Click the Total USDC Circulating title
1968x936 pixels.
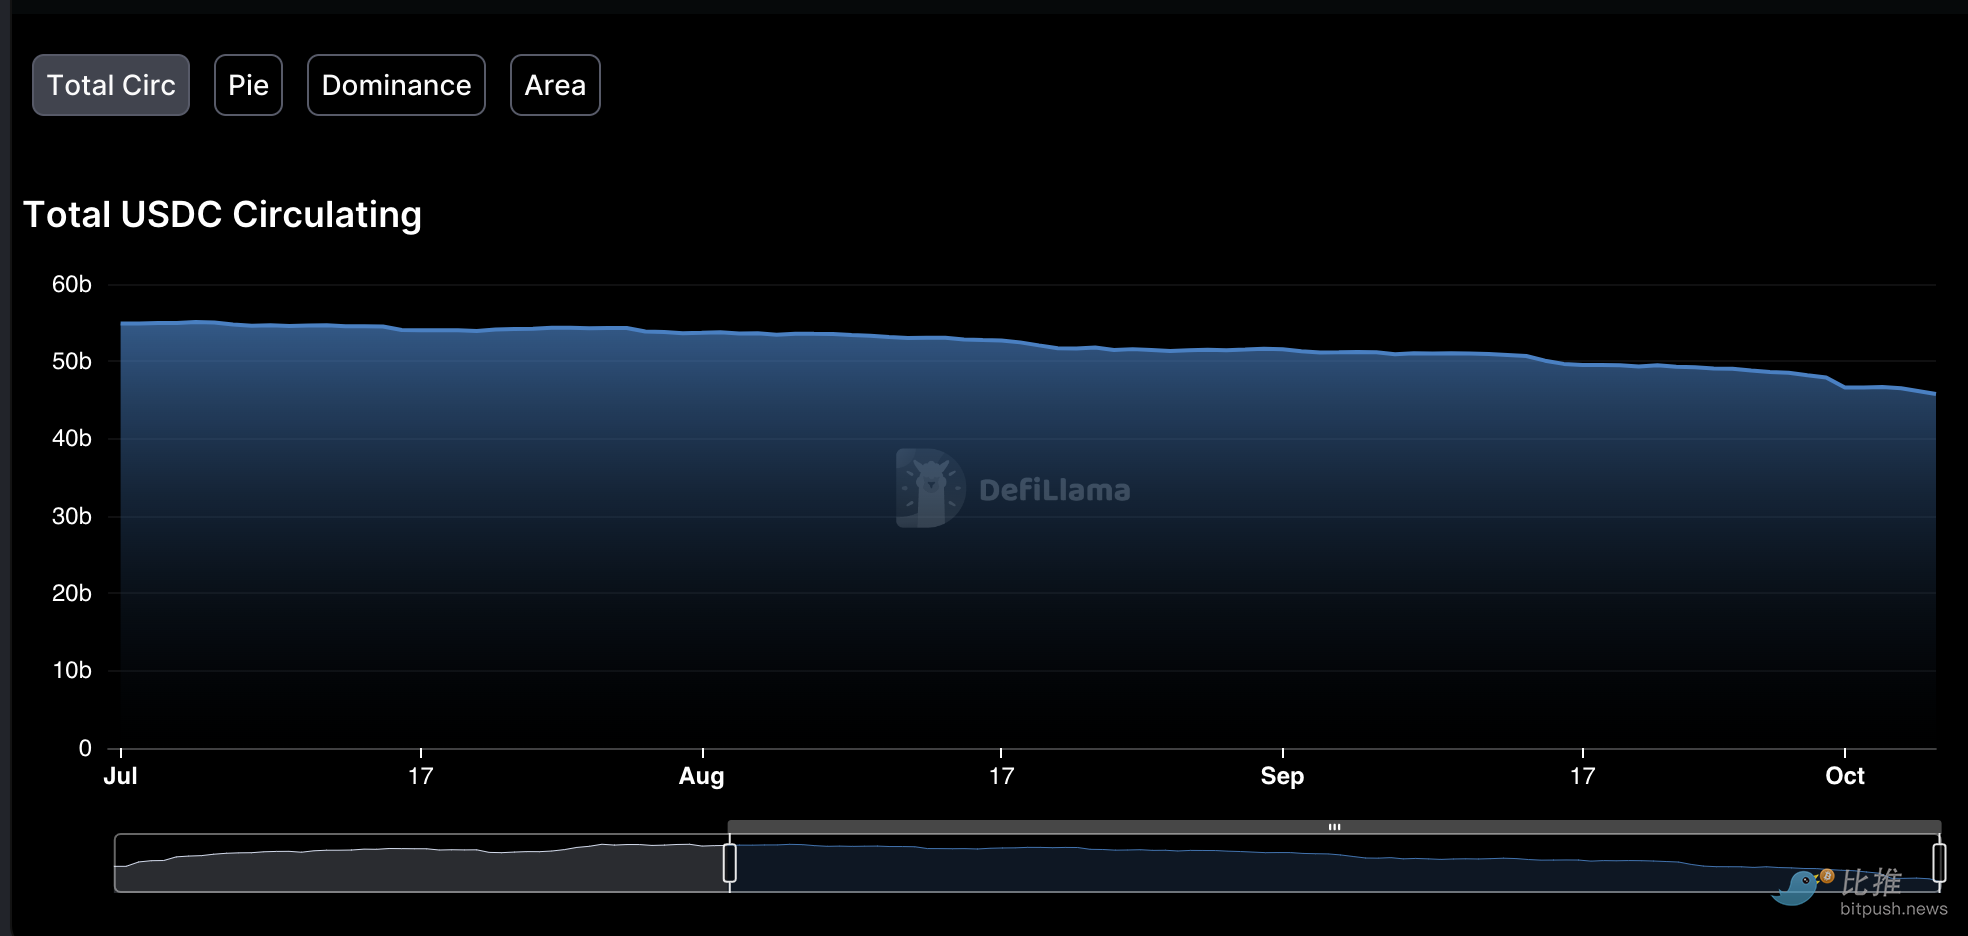coord(222,215)
